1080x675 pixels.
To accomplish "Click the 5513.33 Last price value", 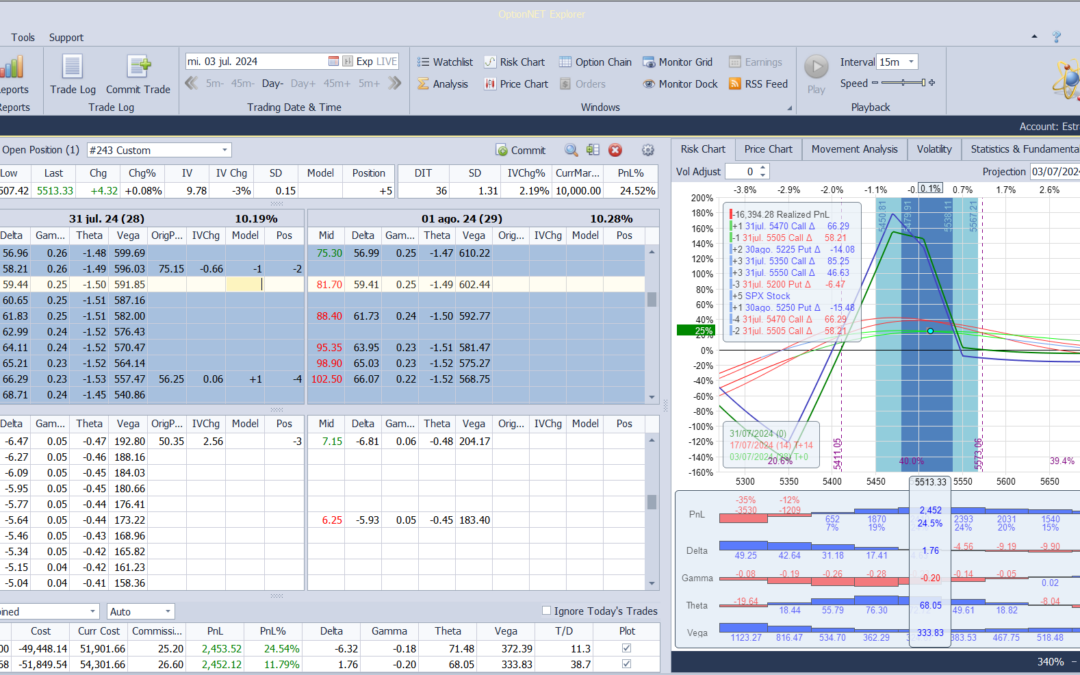I will click(x=53, y=191).
